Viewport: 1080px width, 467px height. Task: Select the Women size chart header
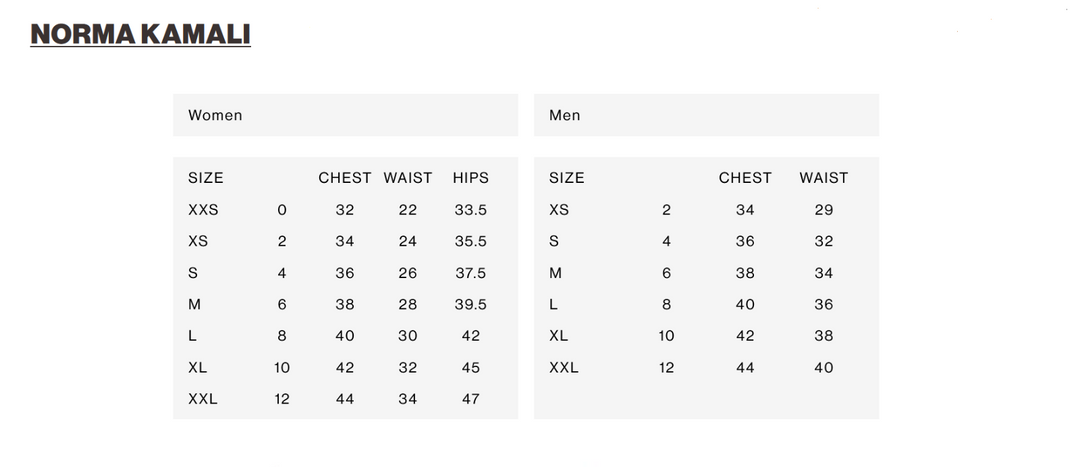click(x=215, y=115)
